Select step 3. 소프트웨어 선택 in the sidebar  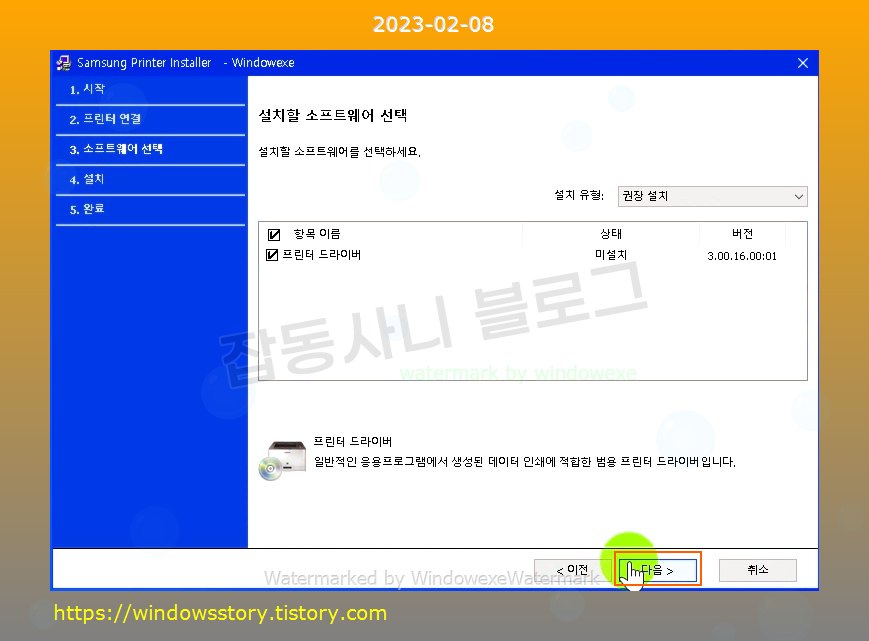116,149
